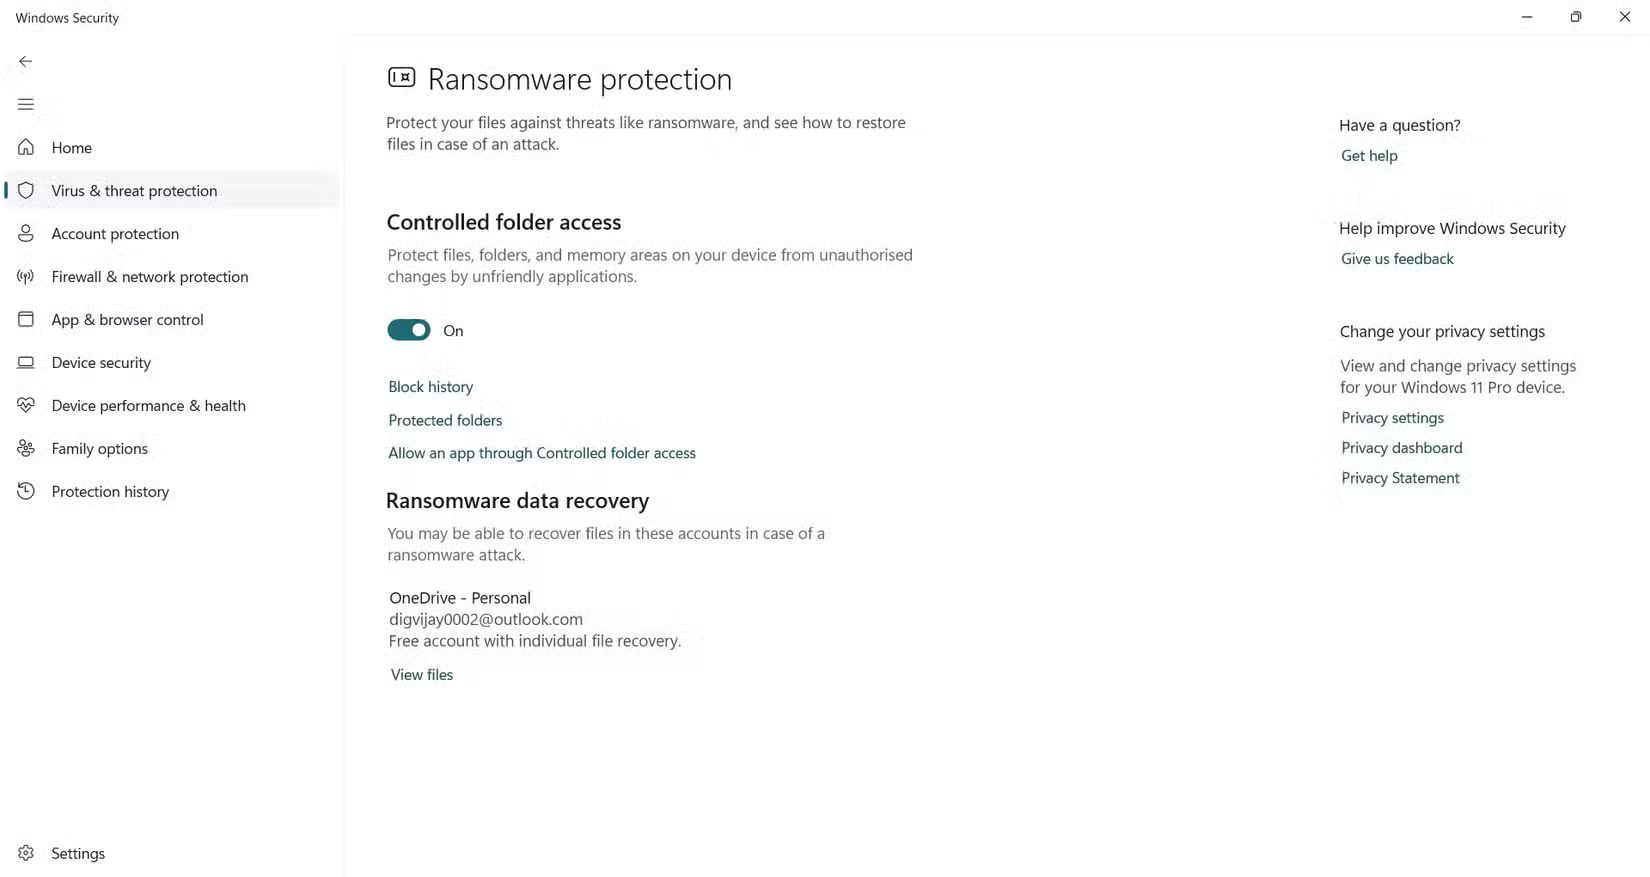Screen dimensions: 1650x877
Task: Open the Privacy dashboard
Action: (x=1401, y=447)
